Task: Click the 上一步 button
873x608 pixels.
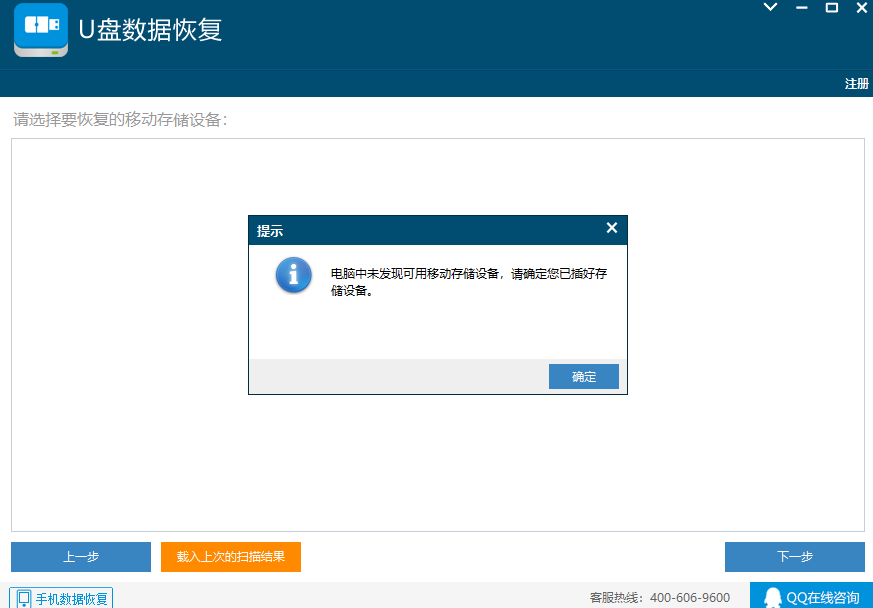Action: [81, 557]
